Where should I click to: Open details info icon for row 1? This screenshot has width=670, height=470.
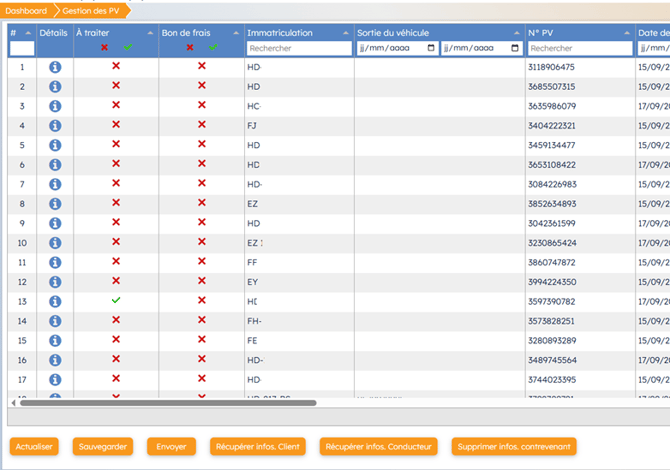[55, 68]
